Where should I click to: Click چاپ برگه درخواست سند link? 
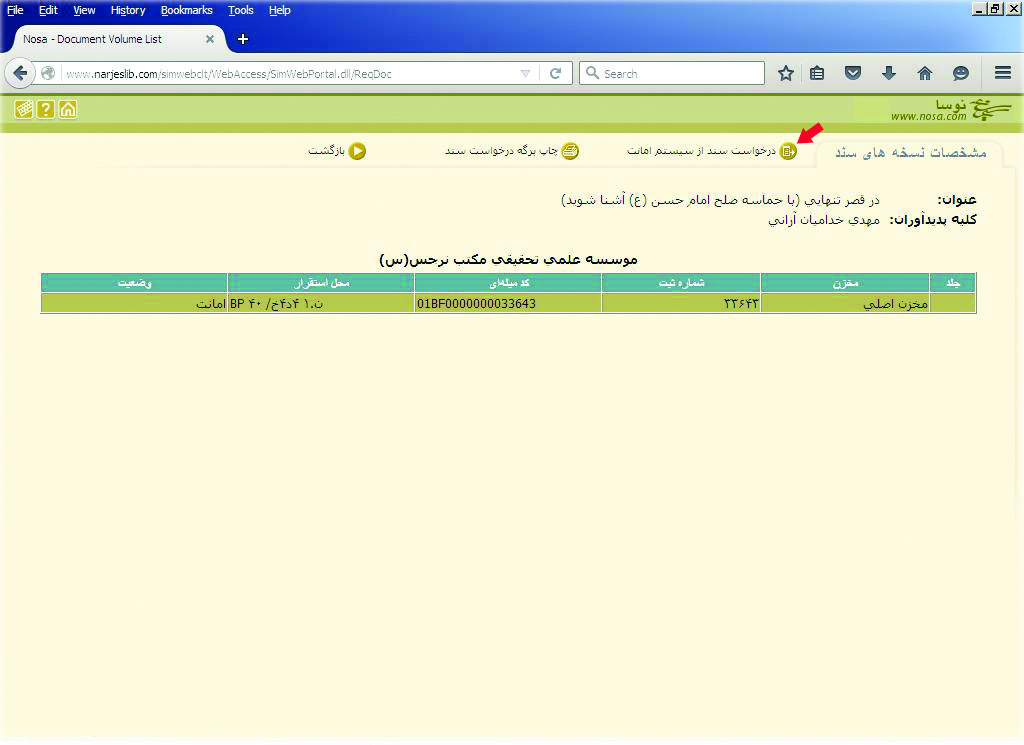click(501, 151)
